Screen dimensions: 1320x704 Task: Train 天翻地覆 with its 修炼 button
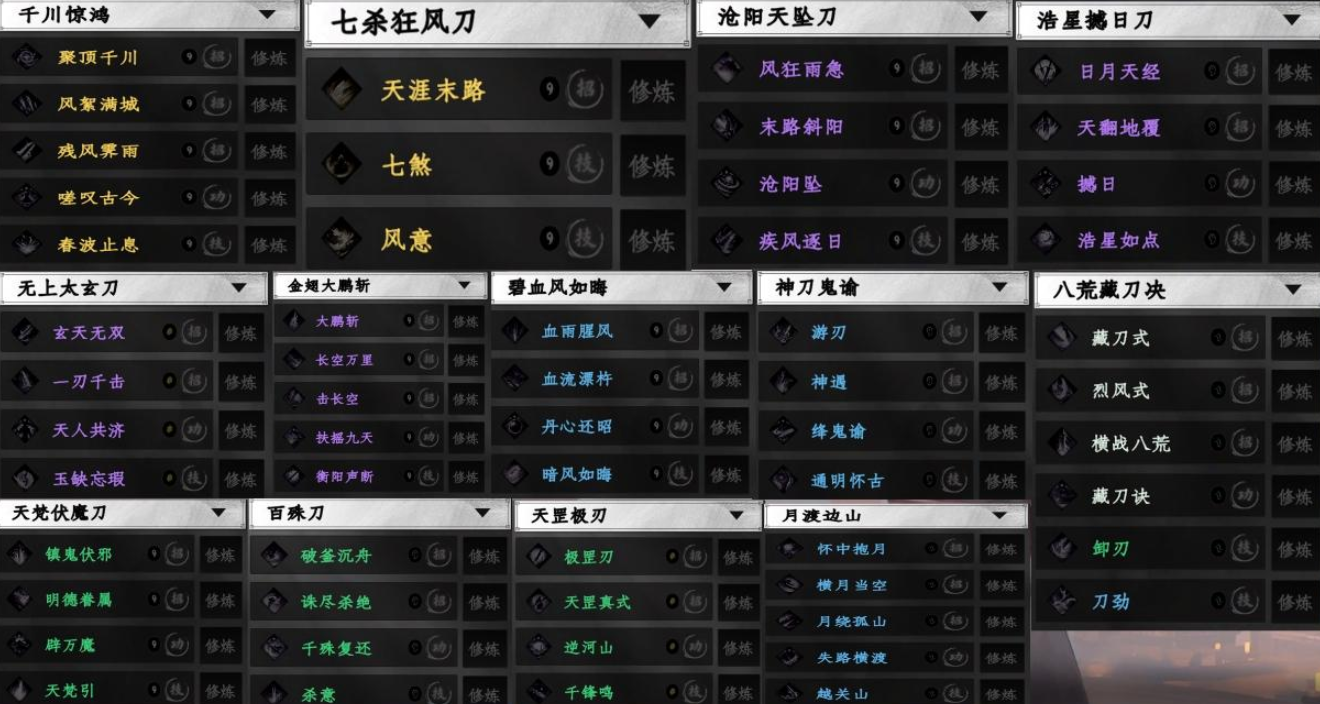(1294, 128)
